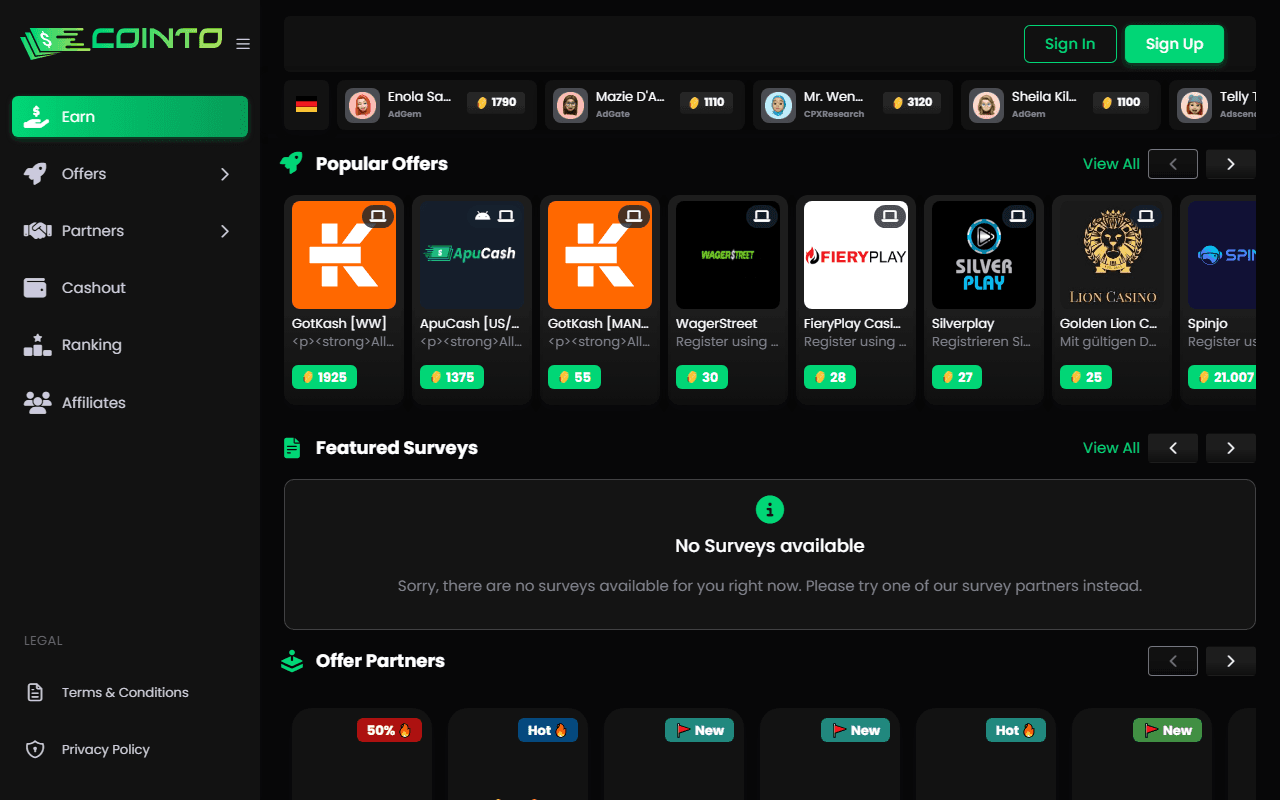Click desktop device icon on FieryPlay card
This screenshot has width=1280, height=800.
[890, 216]
